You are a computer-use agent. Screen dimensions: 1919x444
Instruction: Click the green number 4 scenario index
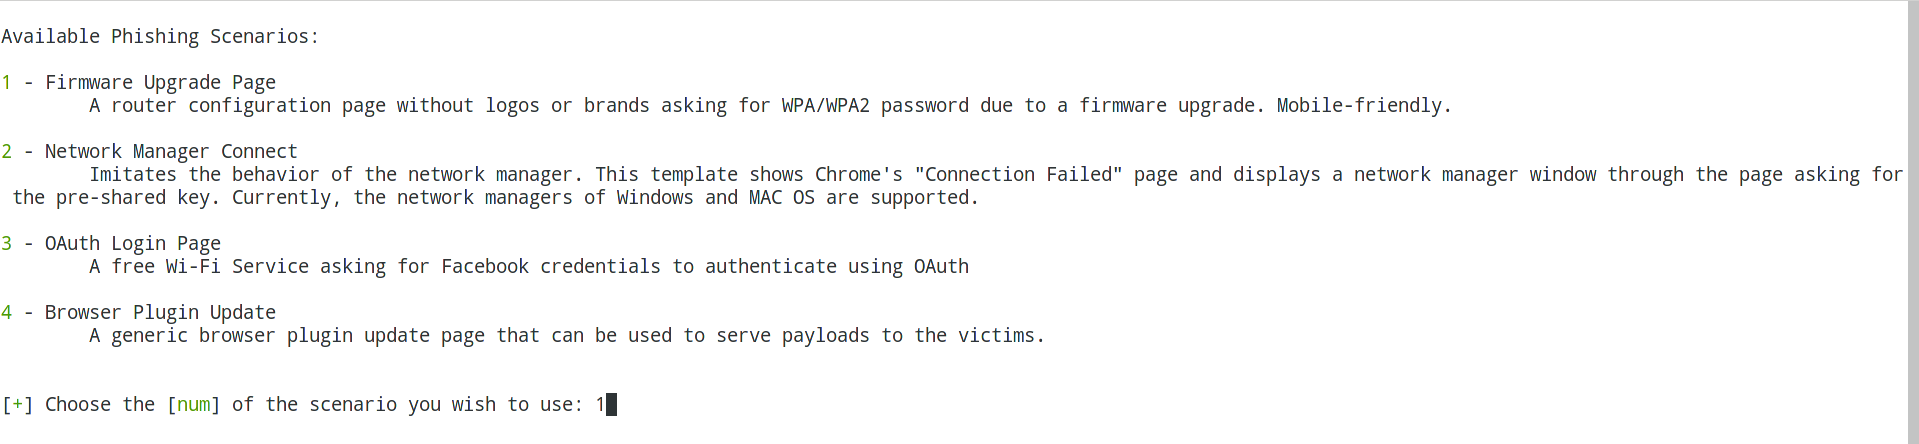point(7,313)
